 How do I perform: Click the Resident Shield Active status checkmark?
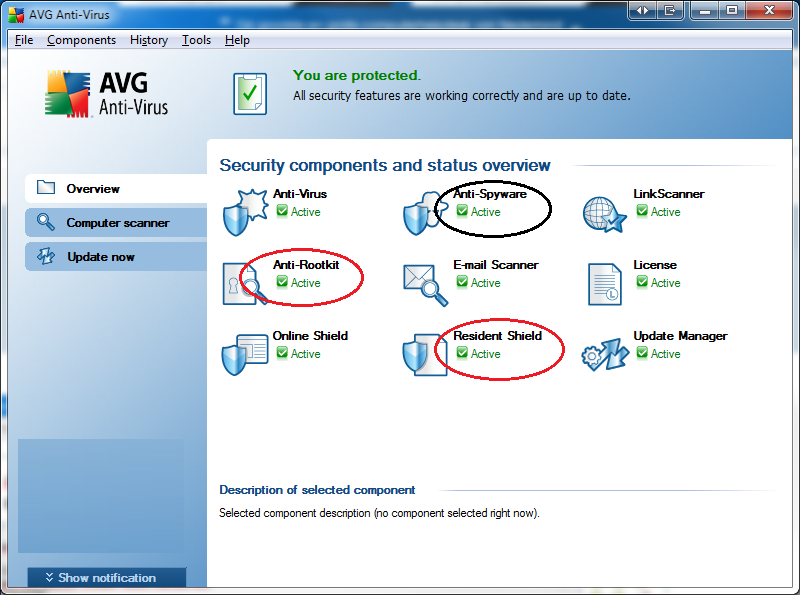click(x=462, y=353)
